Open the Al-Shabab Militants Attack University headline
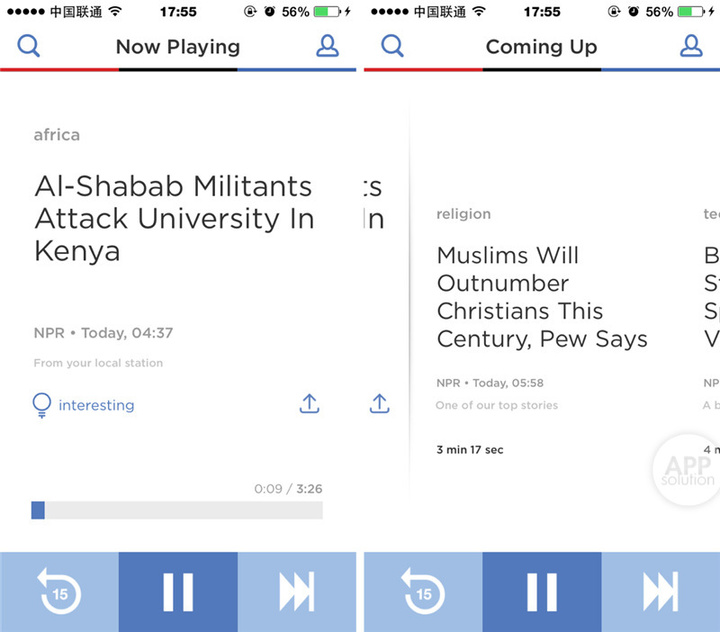This screenshot has width=720, height=632. pyautogui.click(x=174, y=218)
